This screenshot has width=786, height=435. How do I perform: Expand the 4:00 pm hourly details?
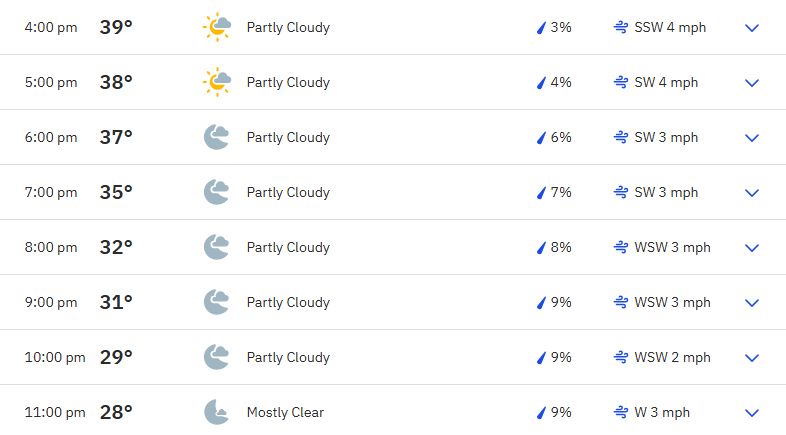pyautogui.click(x=752, y=28)
